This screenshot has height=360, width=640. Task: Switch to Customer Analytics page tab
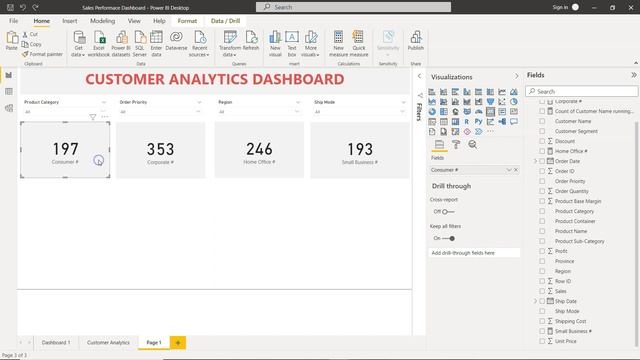[108, 342]
